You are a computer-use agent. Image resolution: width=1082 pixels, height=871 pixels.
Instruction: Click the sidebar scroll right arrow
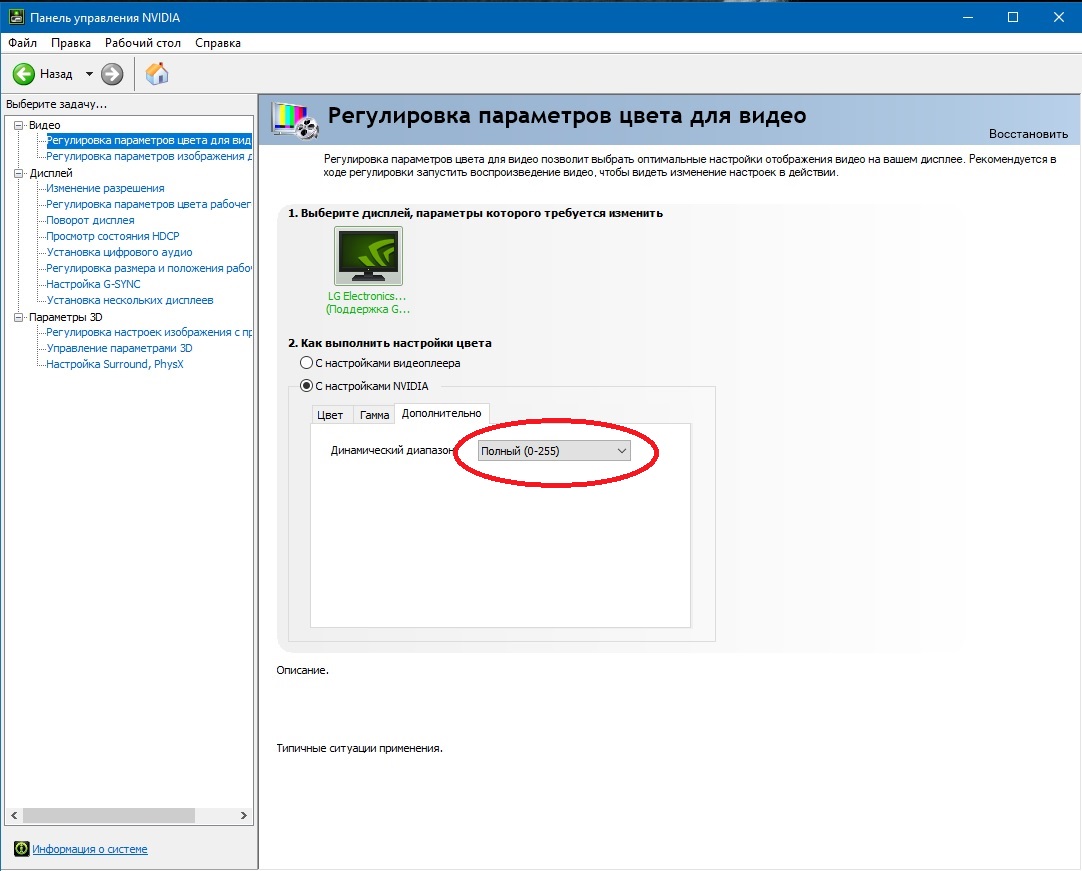[x=243, y=815]
